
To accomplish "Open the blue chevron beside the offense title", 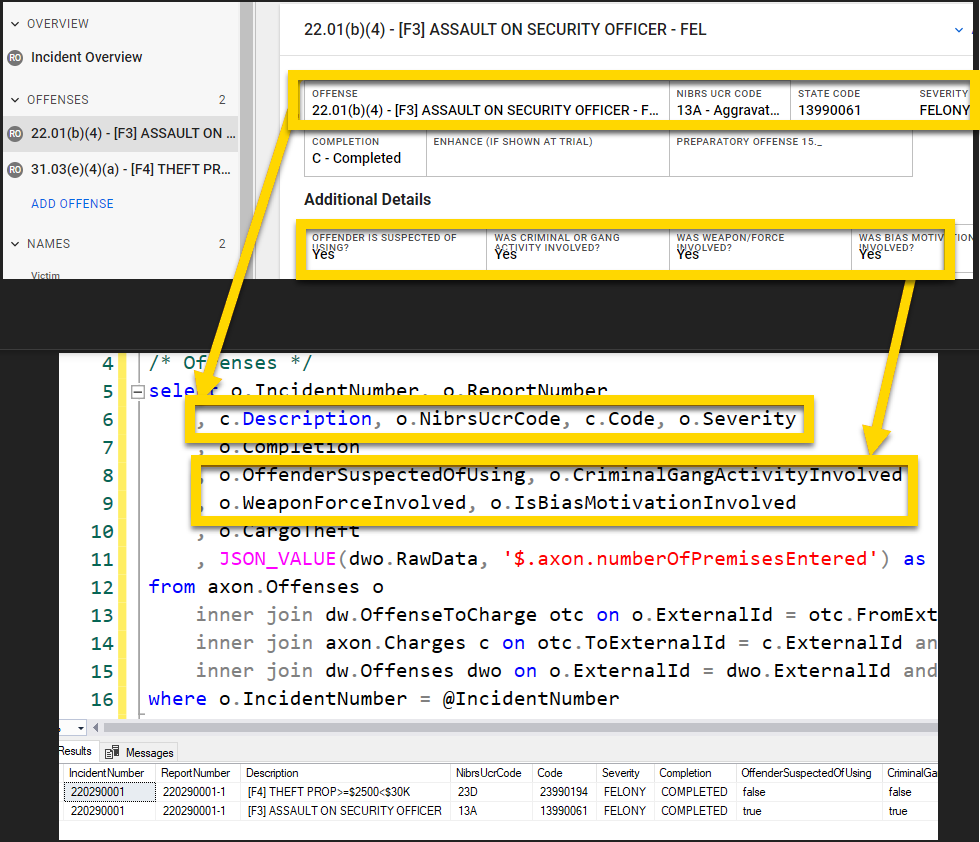I will pos(961,30).
